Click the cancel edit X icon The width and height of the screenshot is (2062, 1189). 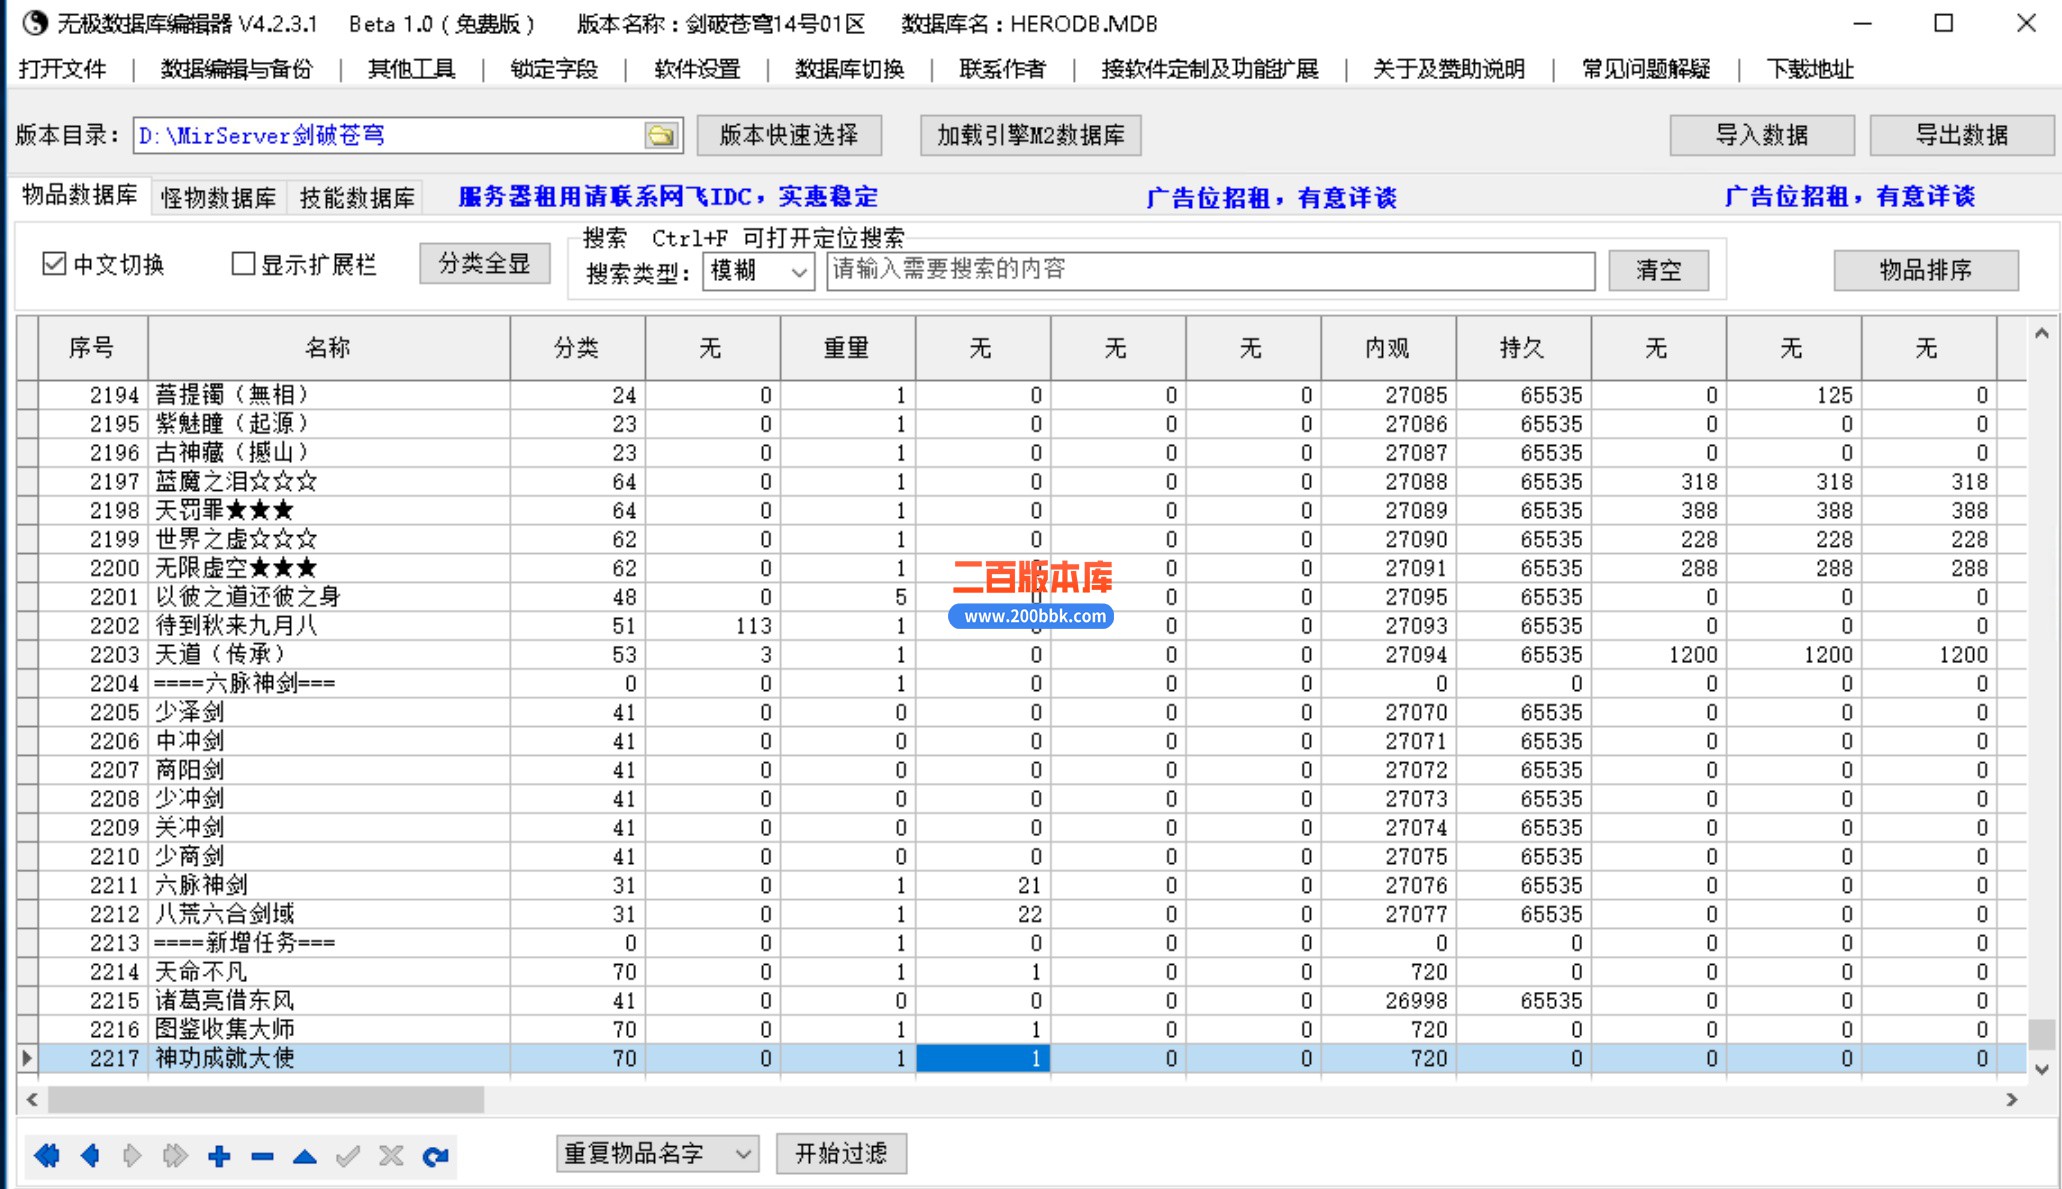(391, 1156)
